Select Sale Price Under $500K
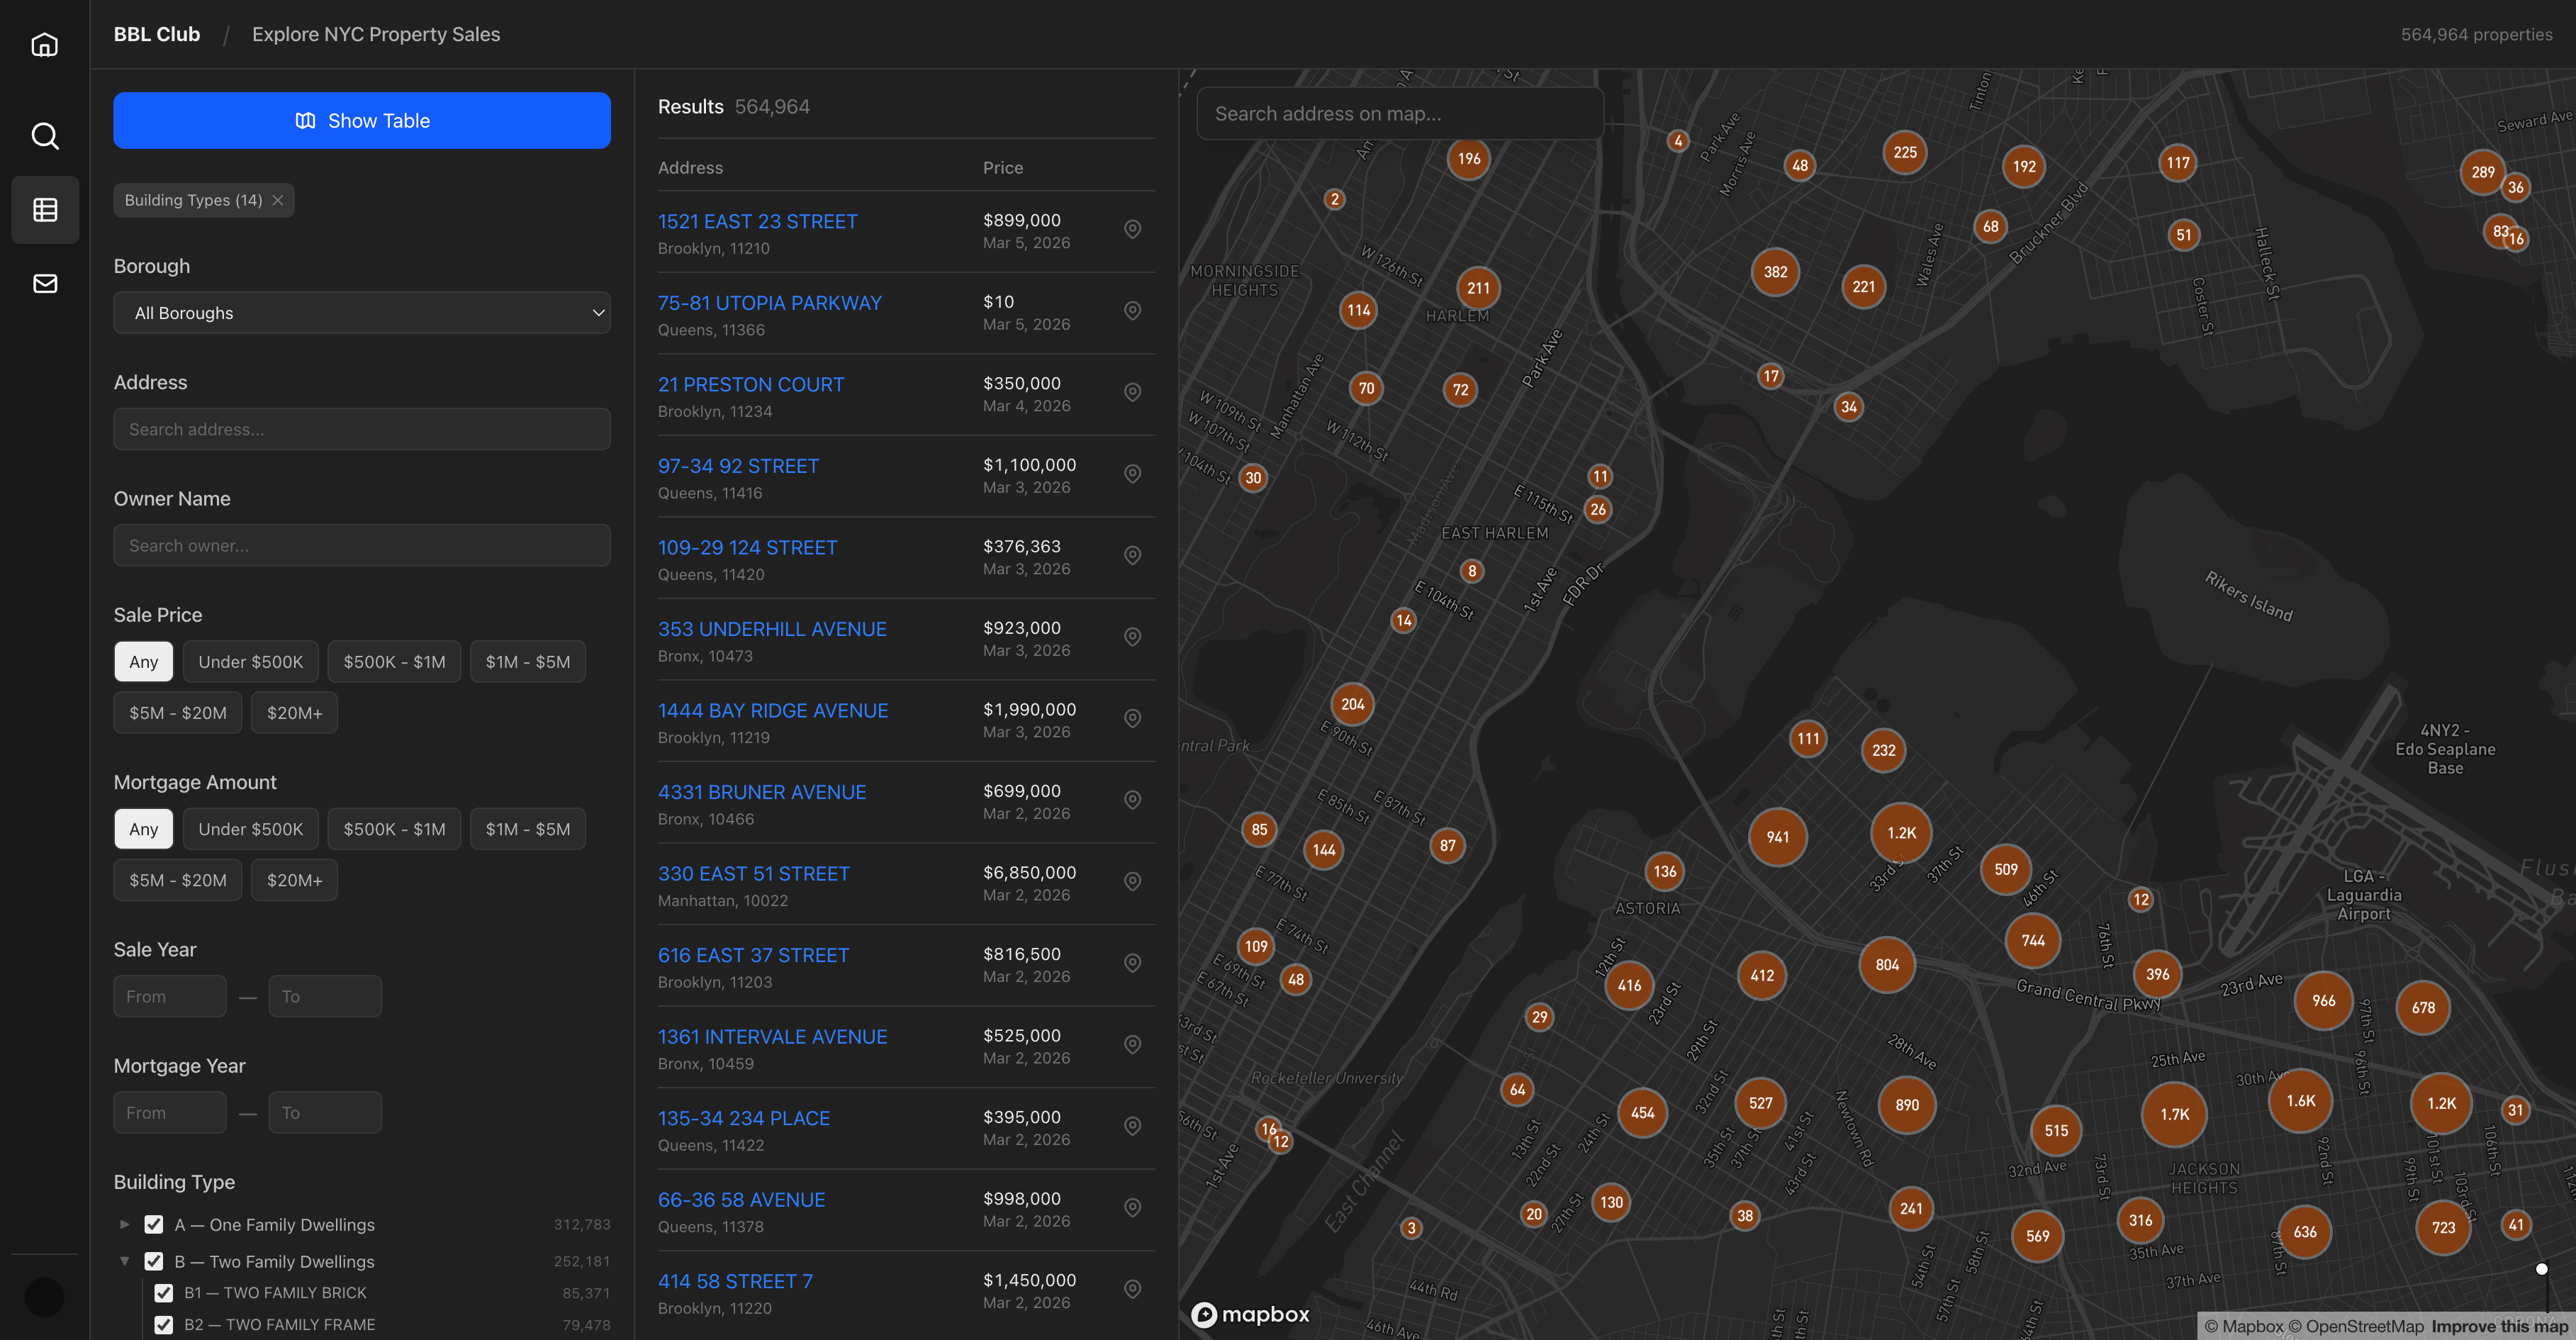Image resolution: width=2576 pixels, height=1340 pixels. [250, 662]
